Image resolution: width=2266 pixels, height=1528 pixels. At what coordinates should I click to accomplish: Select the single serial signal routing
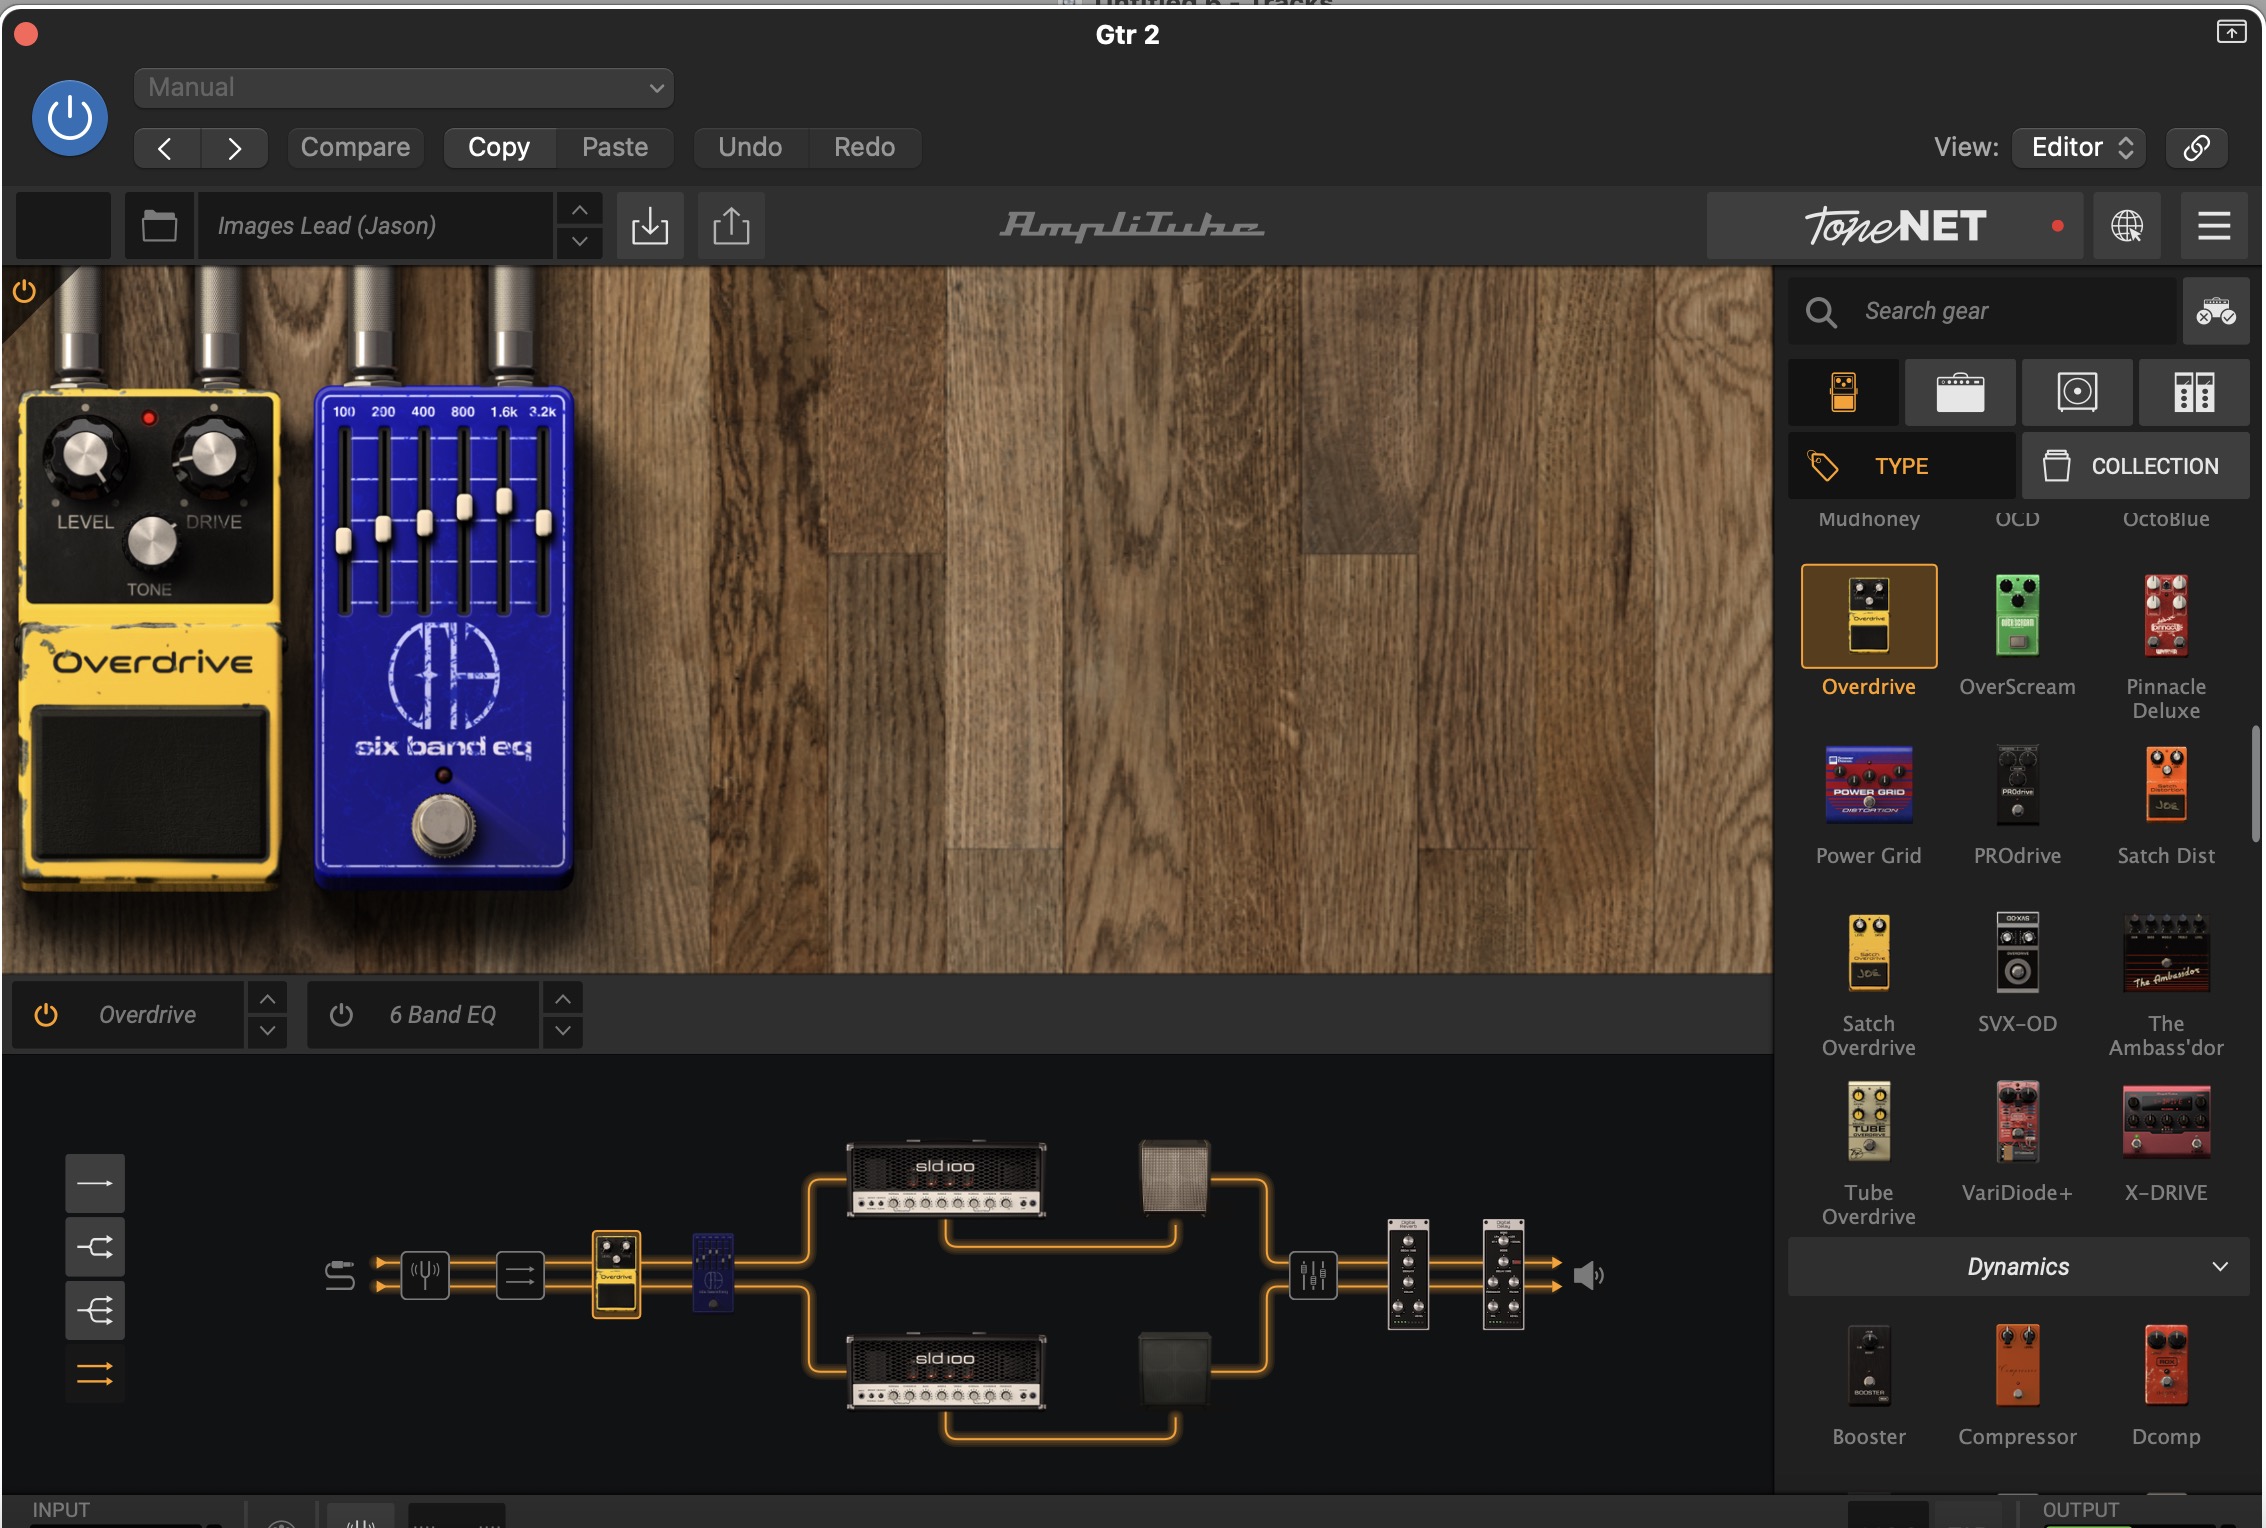95,1183
